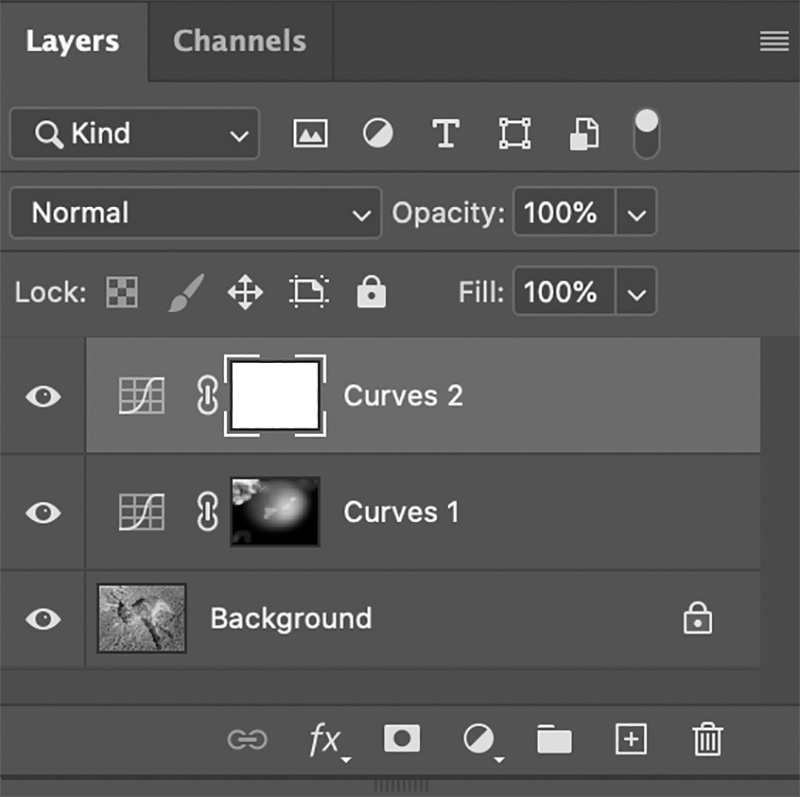The height and width of the screenshot is (797, 800).
Task: Select the Curves 1 layer mask thumbnail
Action: pos(275,512)
